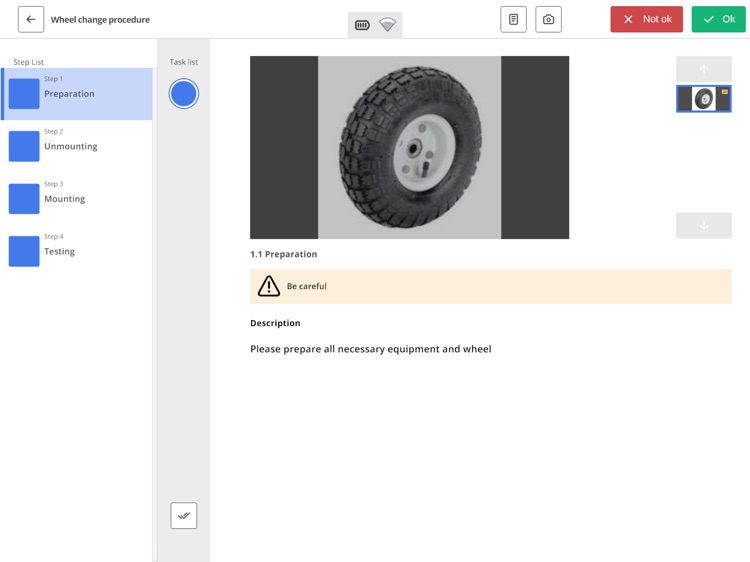Select Step 1 Preparation
Viewport: 750px width, 562px height.
click(x=77, y=94)
